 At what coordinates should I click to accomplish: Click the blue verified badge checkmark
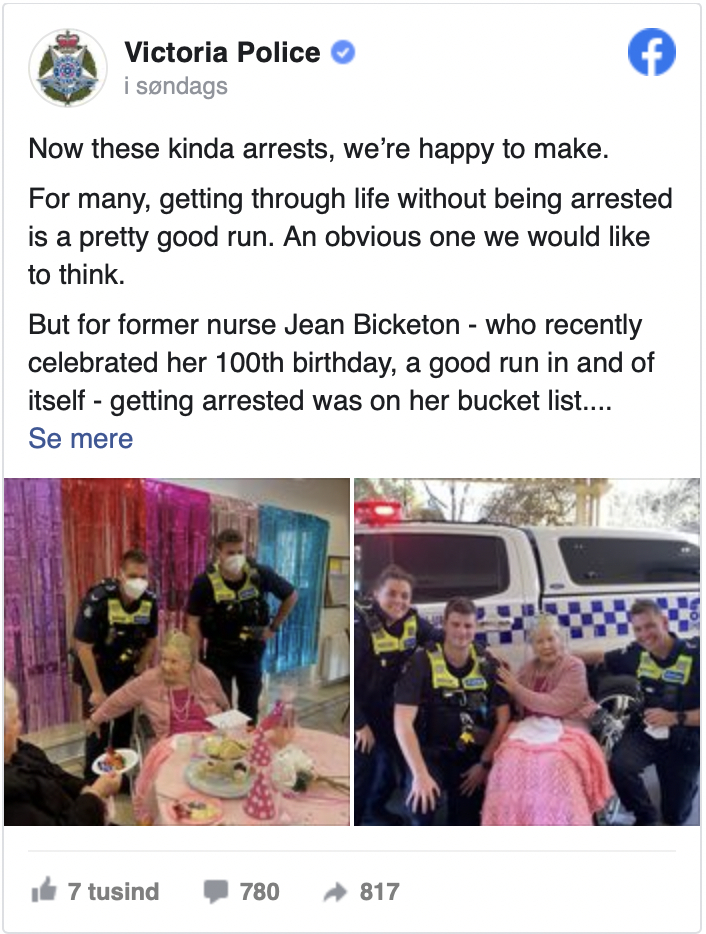(343, 52)
